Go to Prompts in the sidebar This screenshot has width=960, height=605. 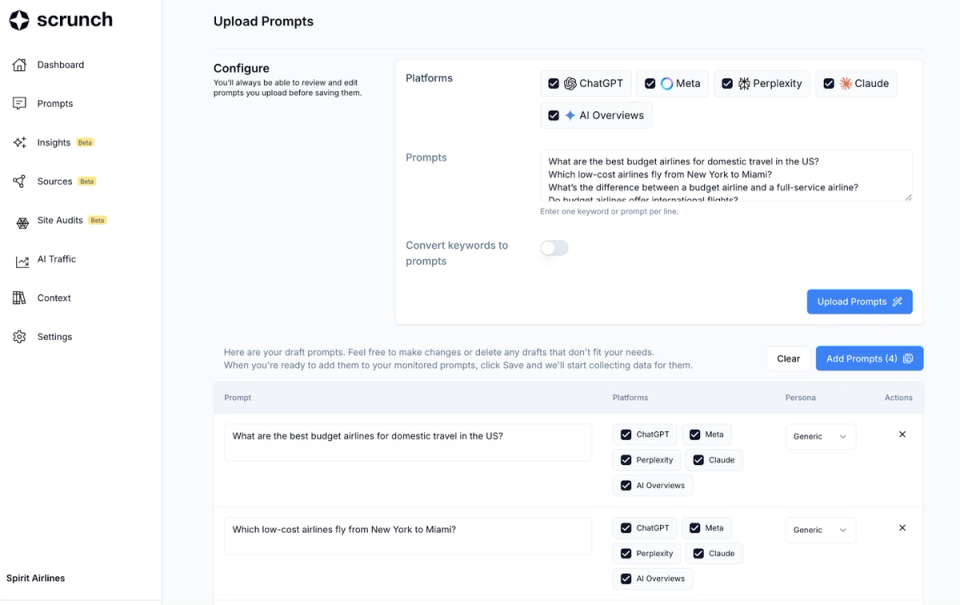55,103
